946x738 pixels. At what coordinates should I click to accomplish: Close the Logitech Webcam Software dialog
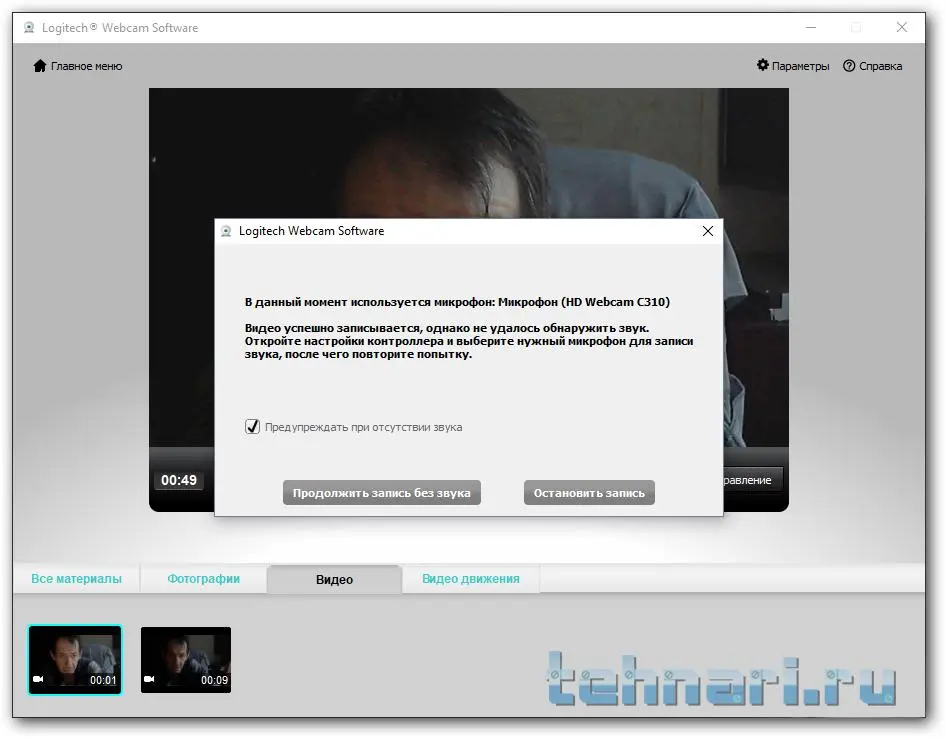(x=708, y=231)
